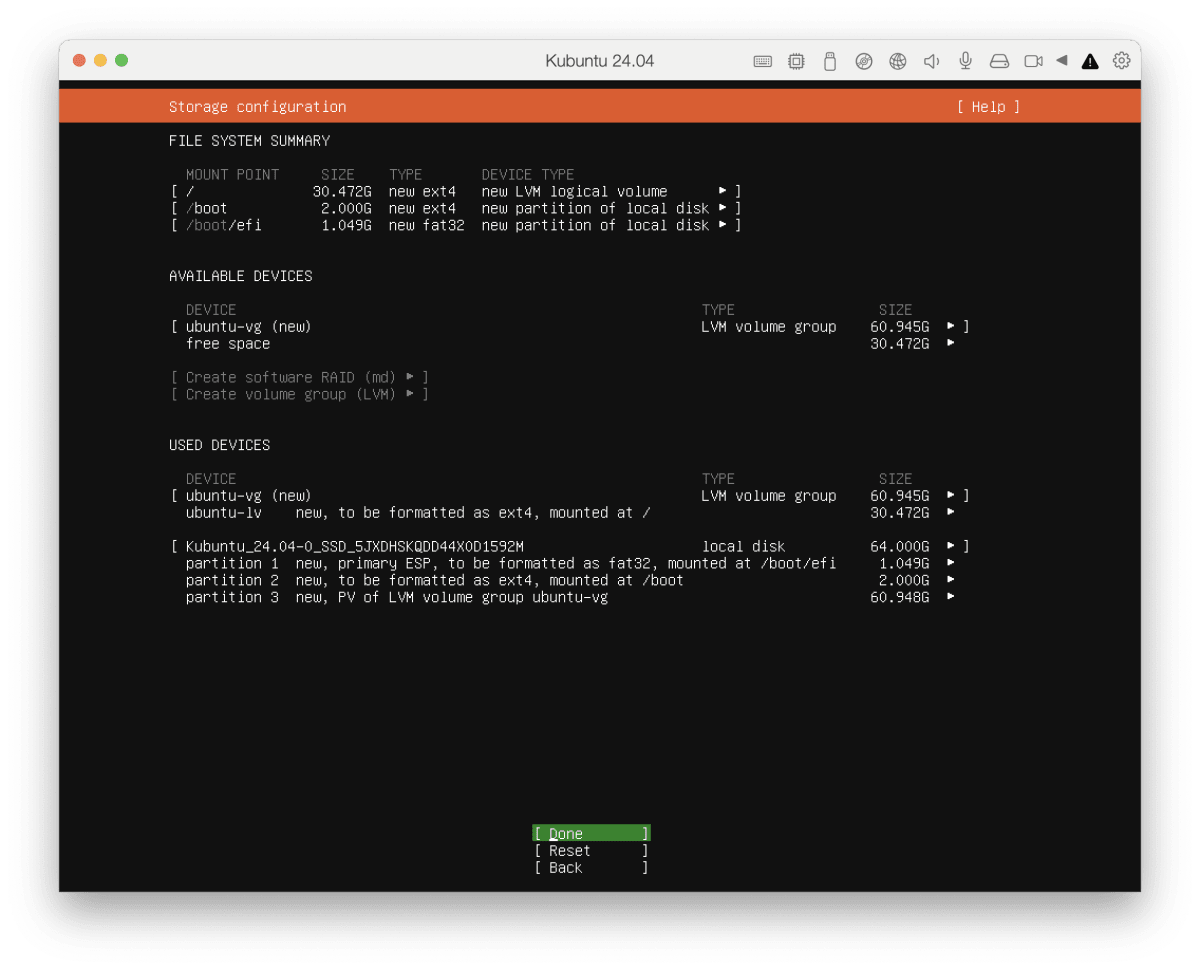Viewport: 1200px width, 970px height.
Task: Expand local disk 64.000G arrow
Action: (x=950, y=546)
